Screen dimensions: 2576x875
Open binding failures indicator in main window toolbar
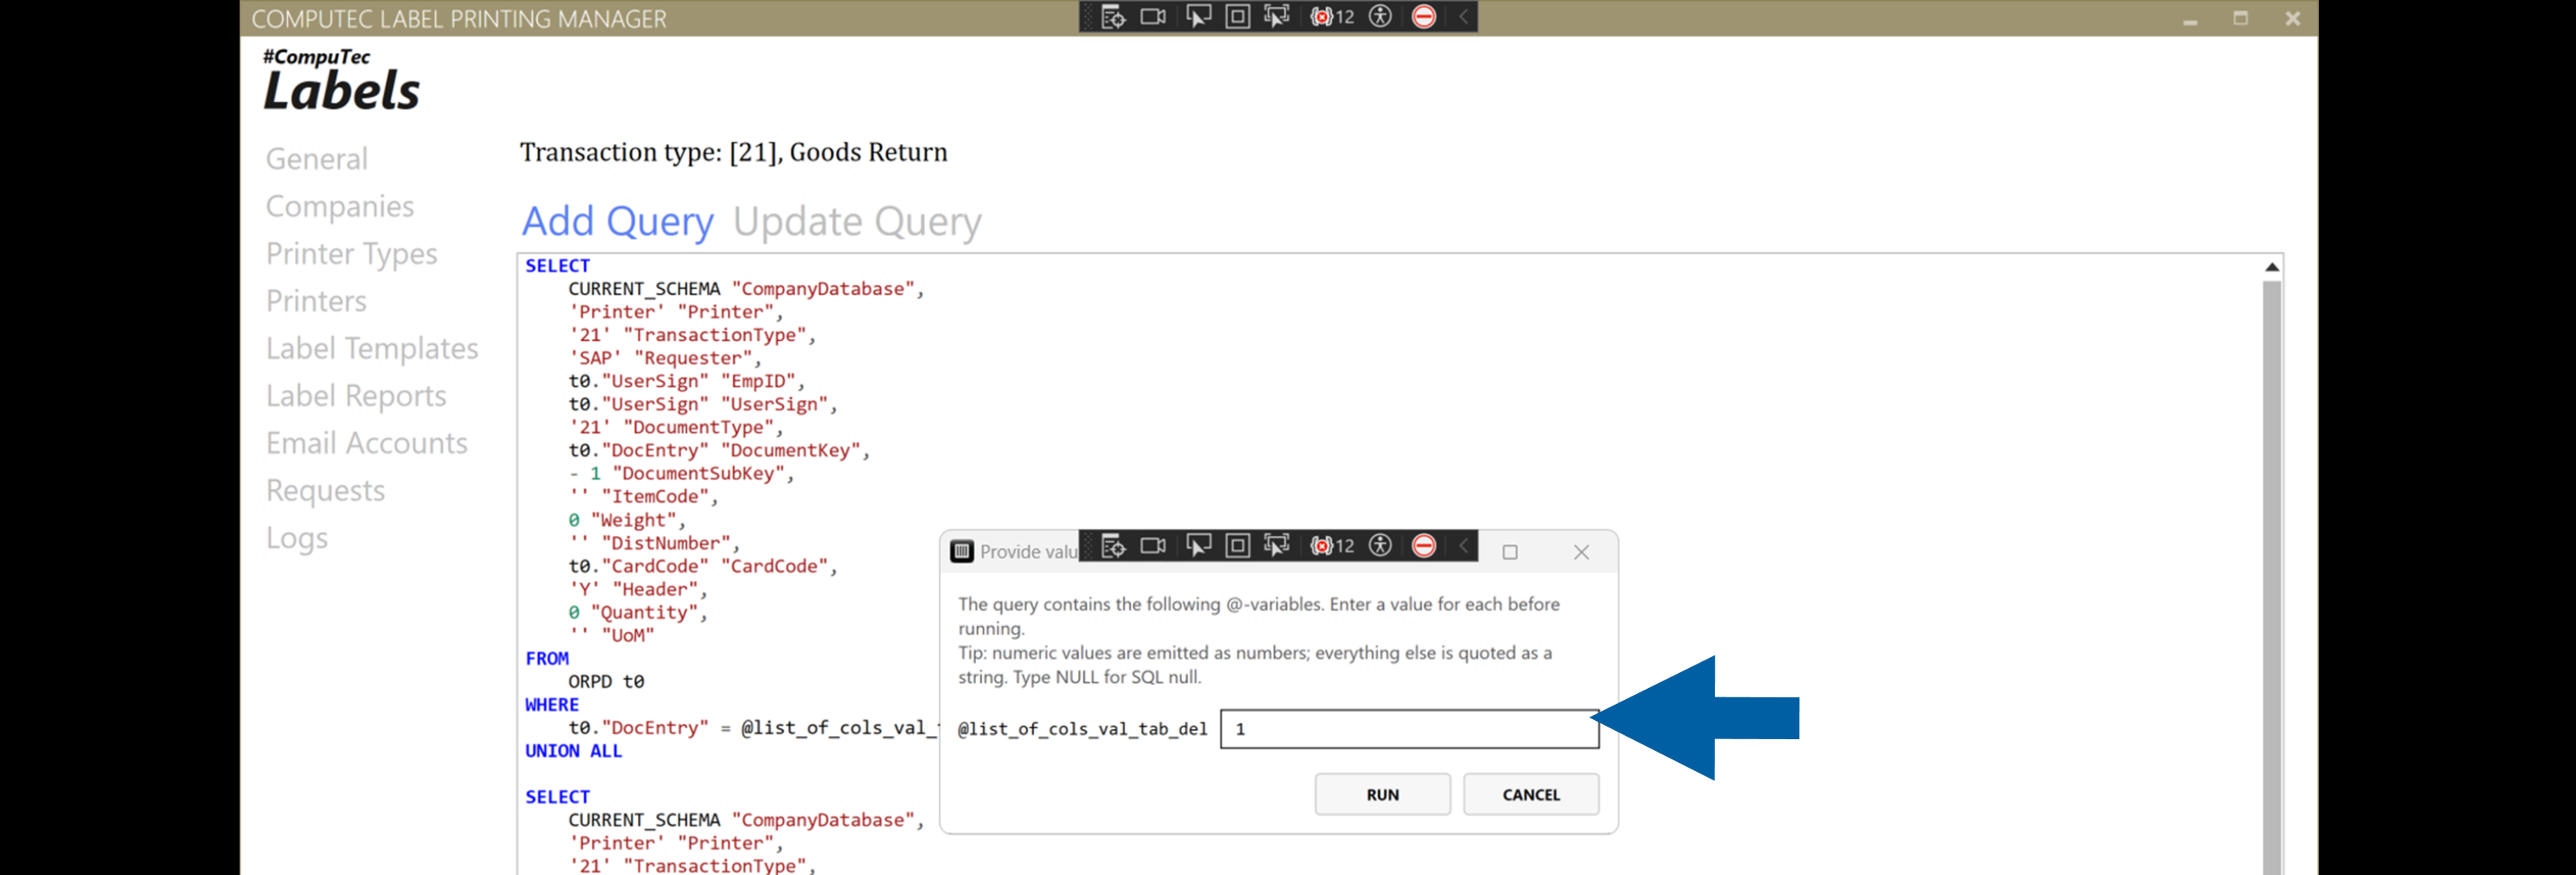(1332, 17)
